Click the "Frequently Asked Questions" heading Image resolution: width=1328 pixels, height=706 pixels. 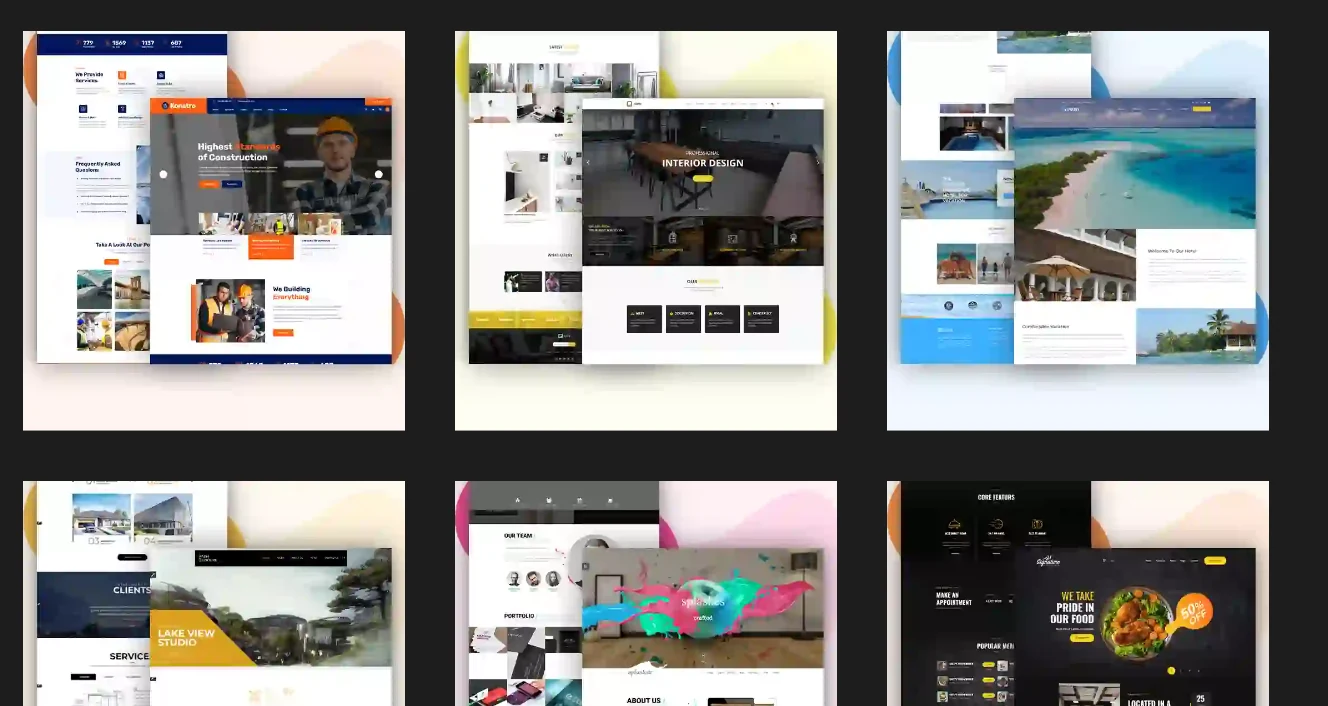[x=98, y=167]
